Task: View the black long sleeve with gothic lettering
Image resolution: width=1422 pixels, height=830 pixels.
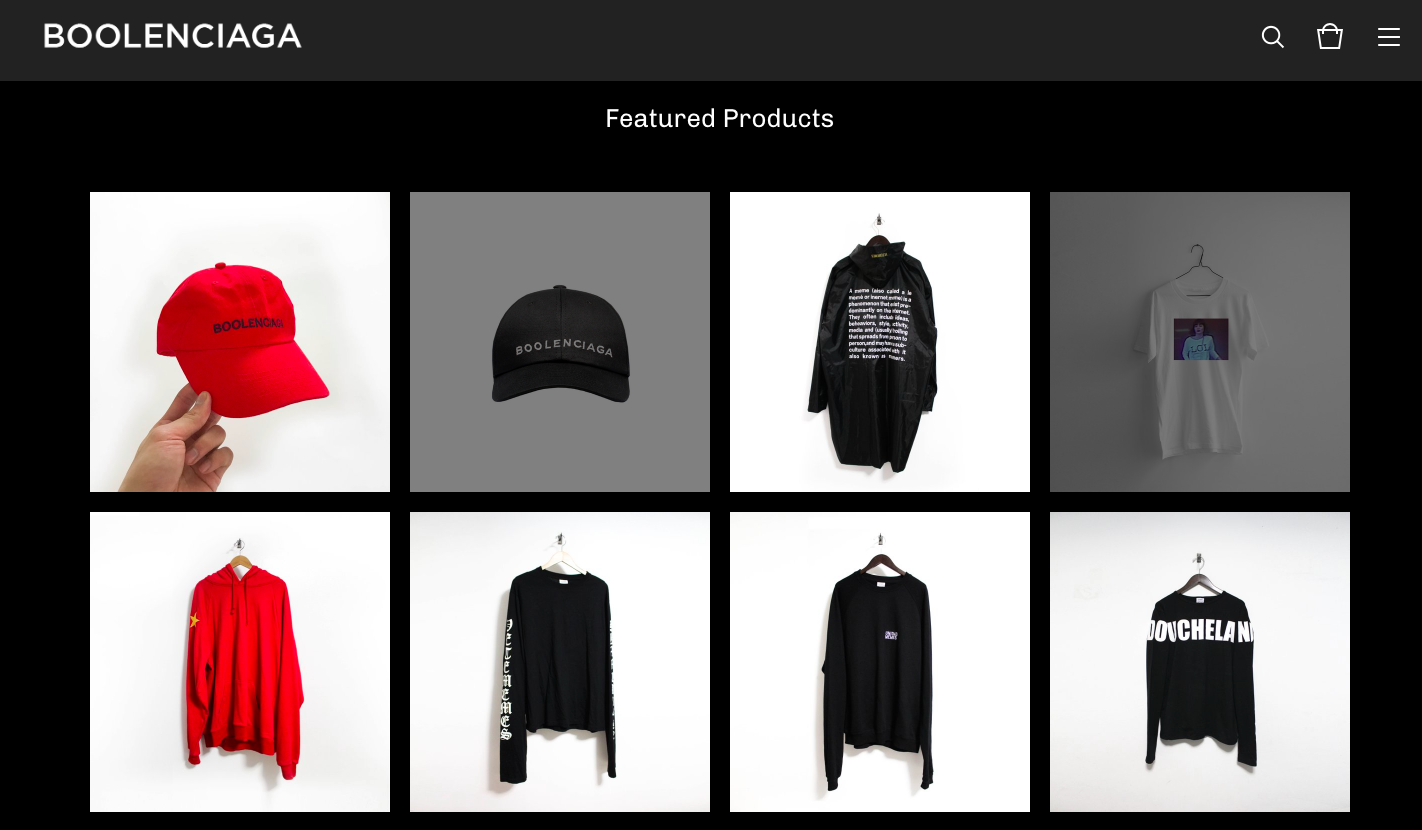Action: pos(560,662)
